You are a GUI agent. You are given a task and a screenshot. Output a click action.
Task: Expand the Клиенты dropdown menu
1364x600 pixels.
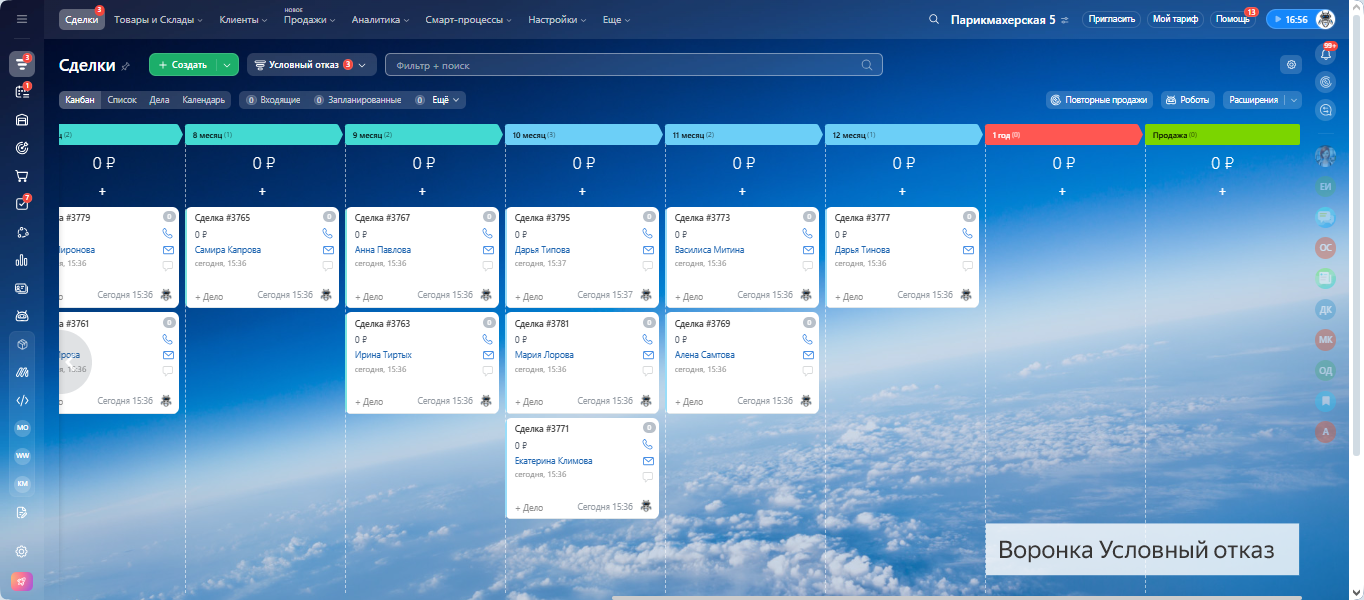[243, 19]
